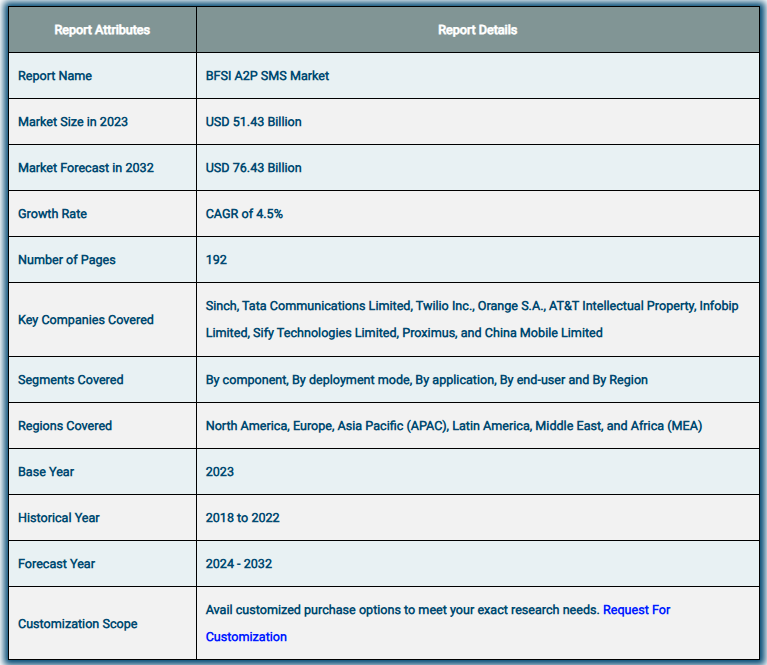
Task: Select the USD 76.43 Billion value
Action: click(x=253, y=168)
